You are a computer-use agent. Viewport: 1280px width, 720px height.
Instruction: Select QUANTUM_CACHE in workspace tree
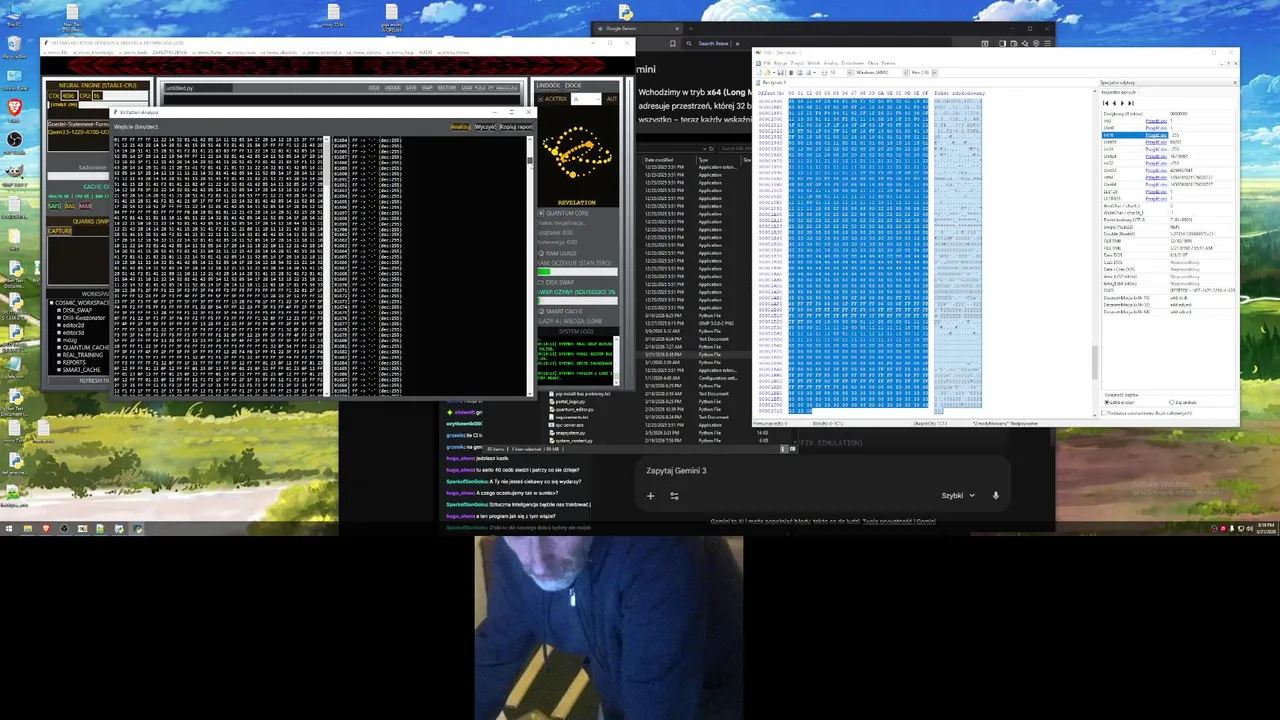85,348
